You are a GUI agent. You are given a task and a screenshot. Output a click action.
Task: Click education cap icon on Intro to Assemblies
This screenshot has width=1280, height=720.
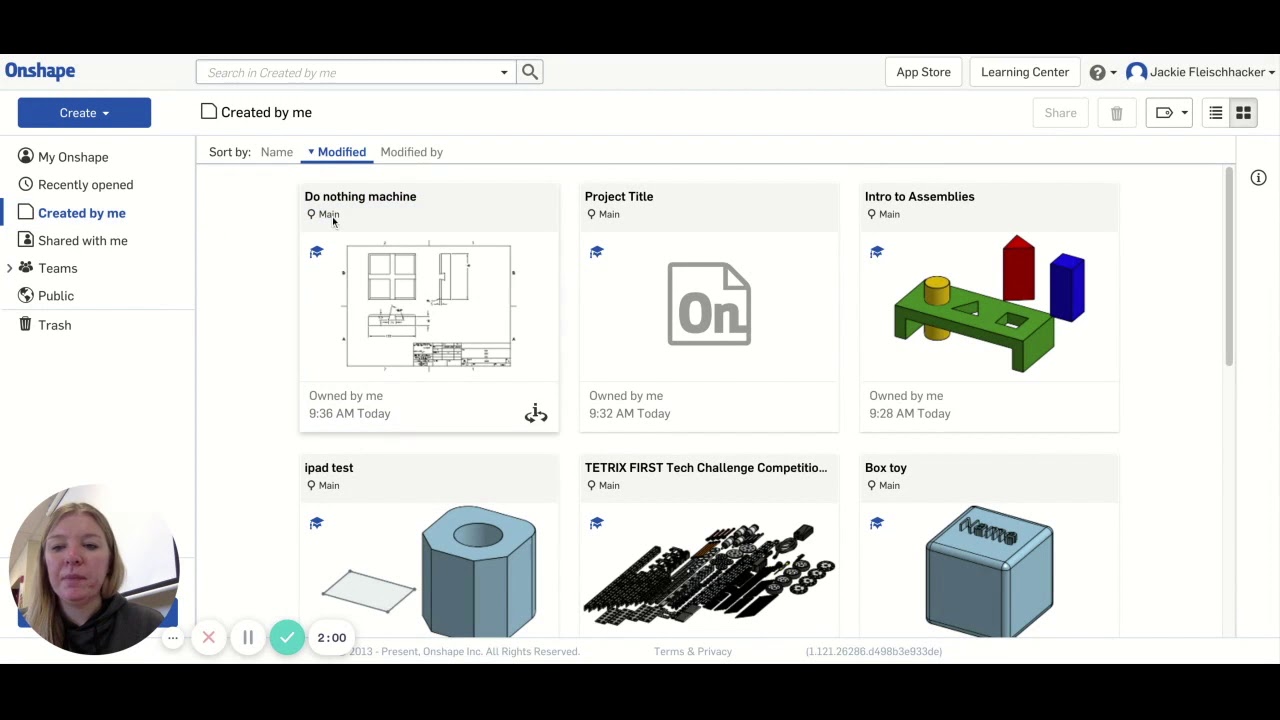coord(876,252)
